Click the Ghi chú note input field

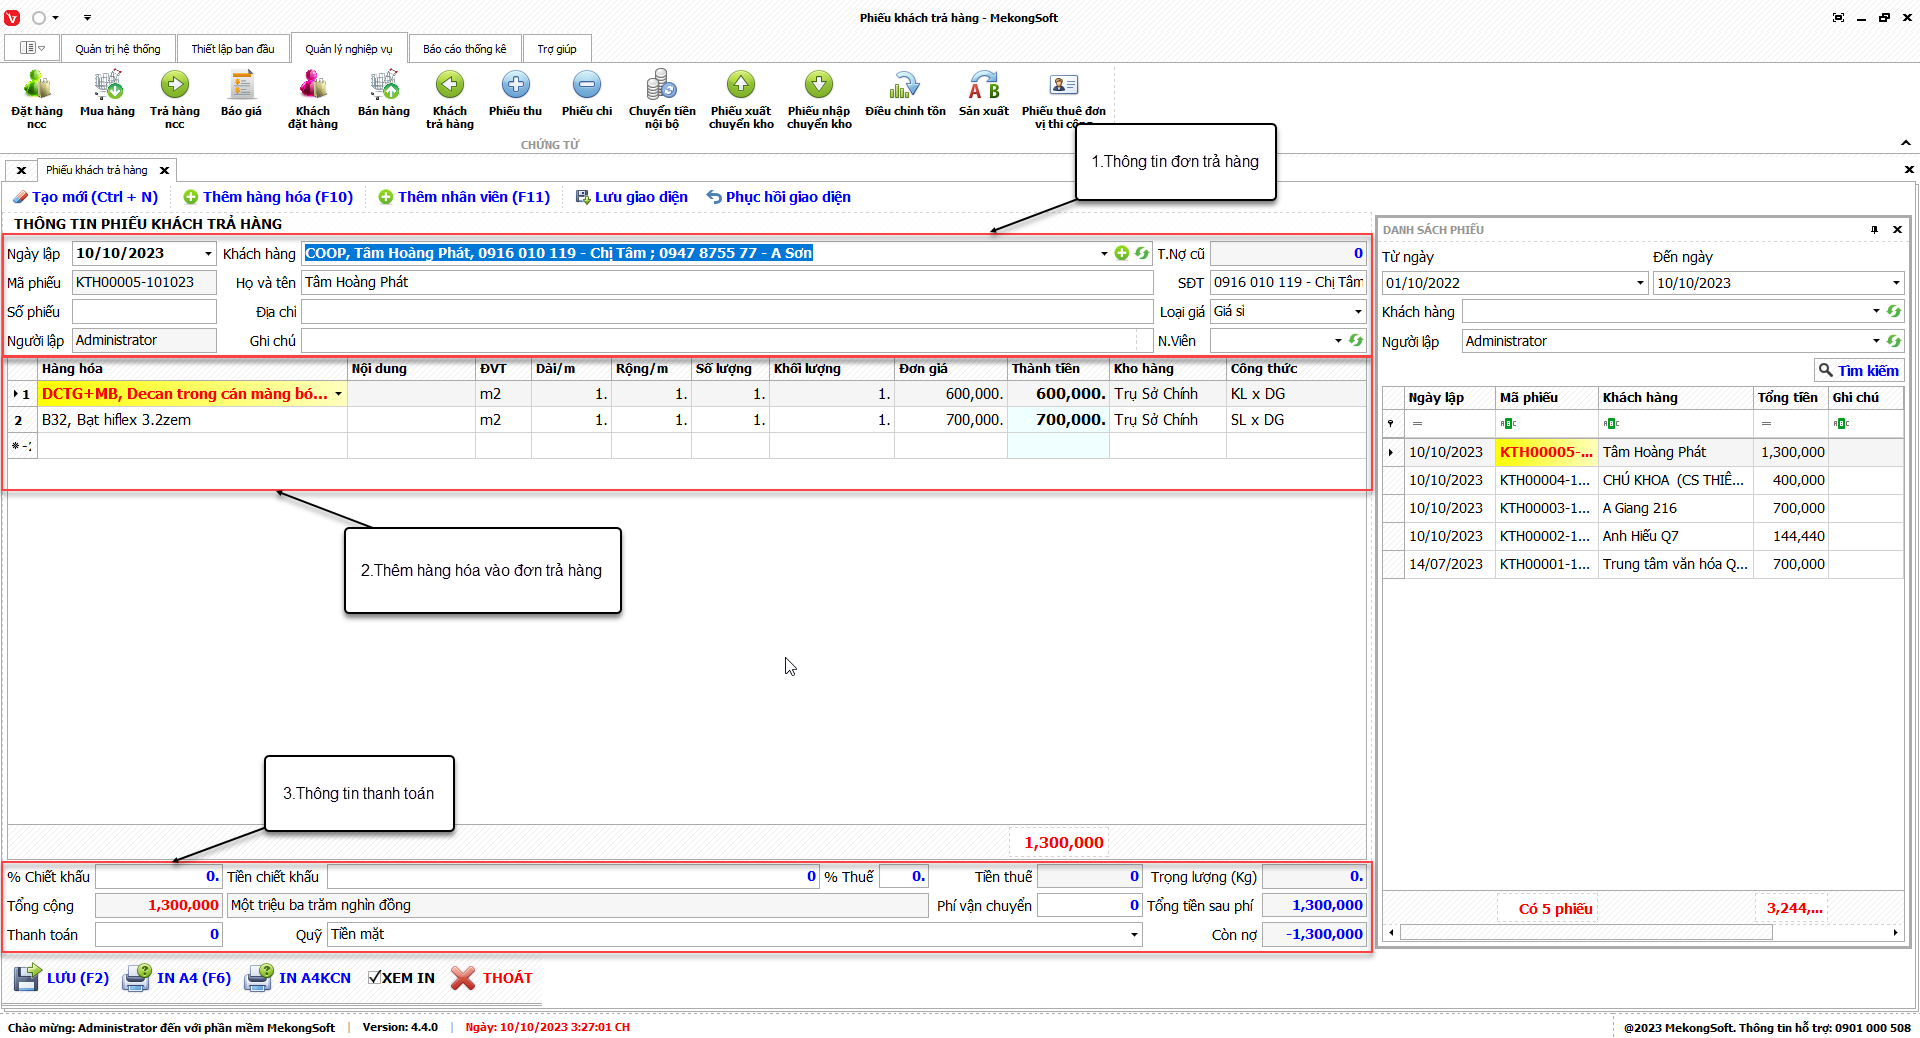720,341
